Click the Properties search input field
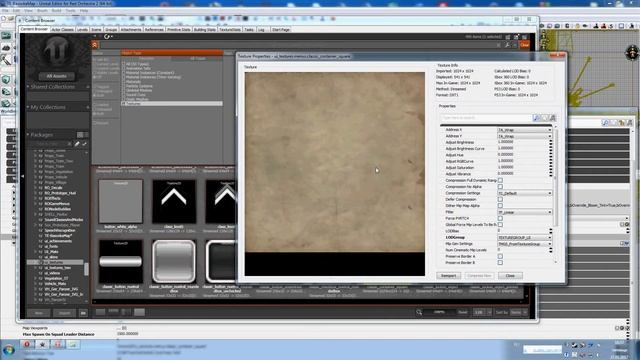 point(486,118)
